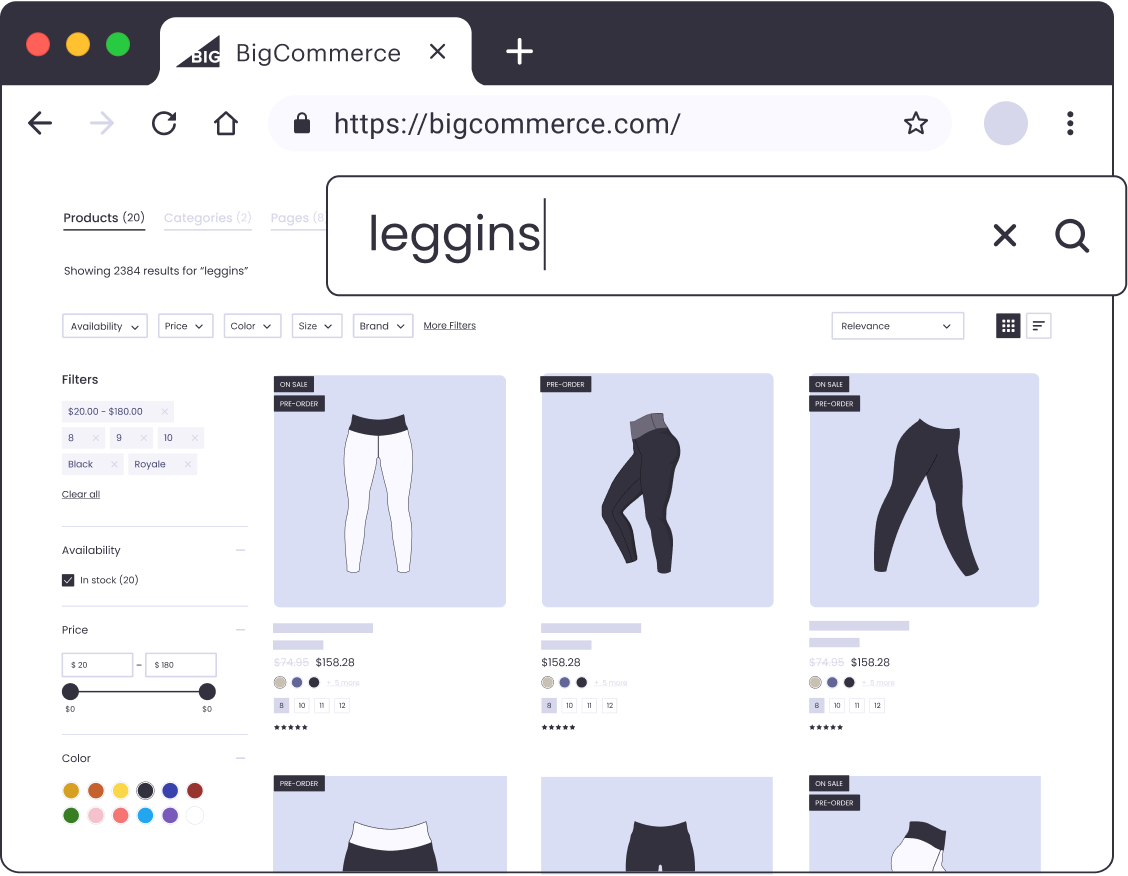
Task: Click the browser forward arrow
Action: [102, 124]
